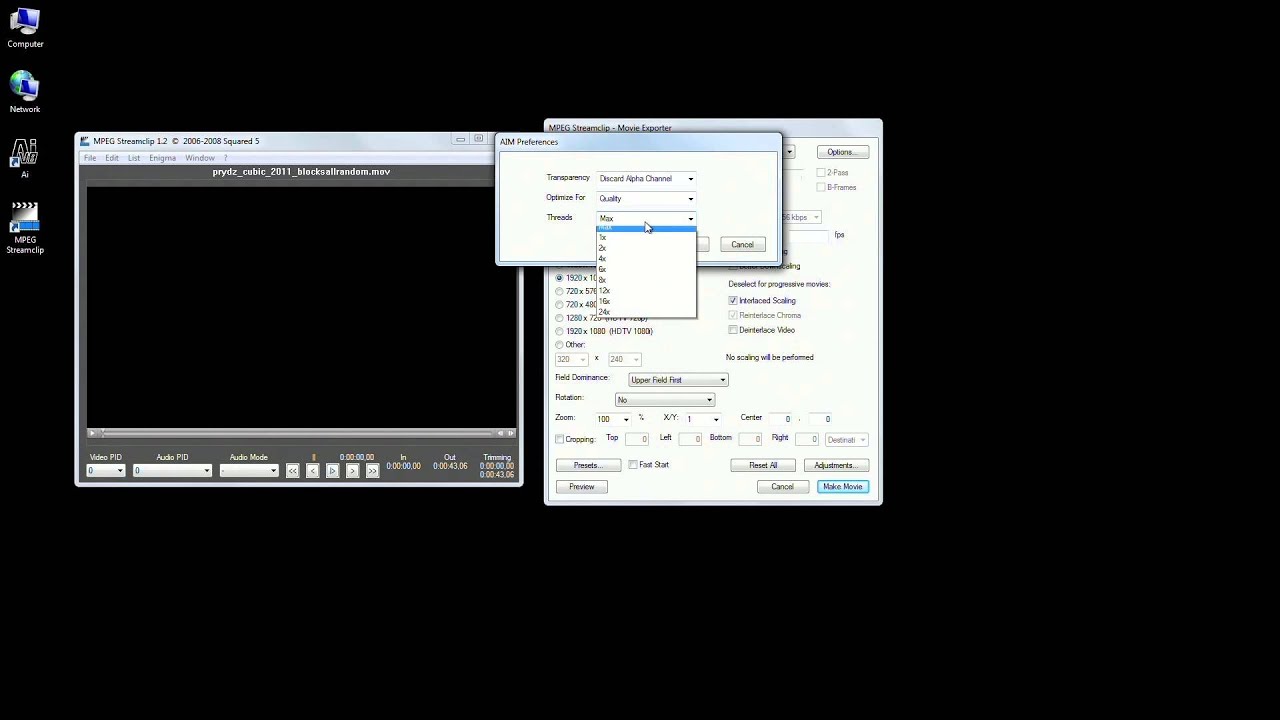
Task: Click the Options button in Movie Exporter
Action: point(841,152)
